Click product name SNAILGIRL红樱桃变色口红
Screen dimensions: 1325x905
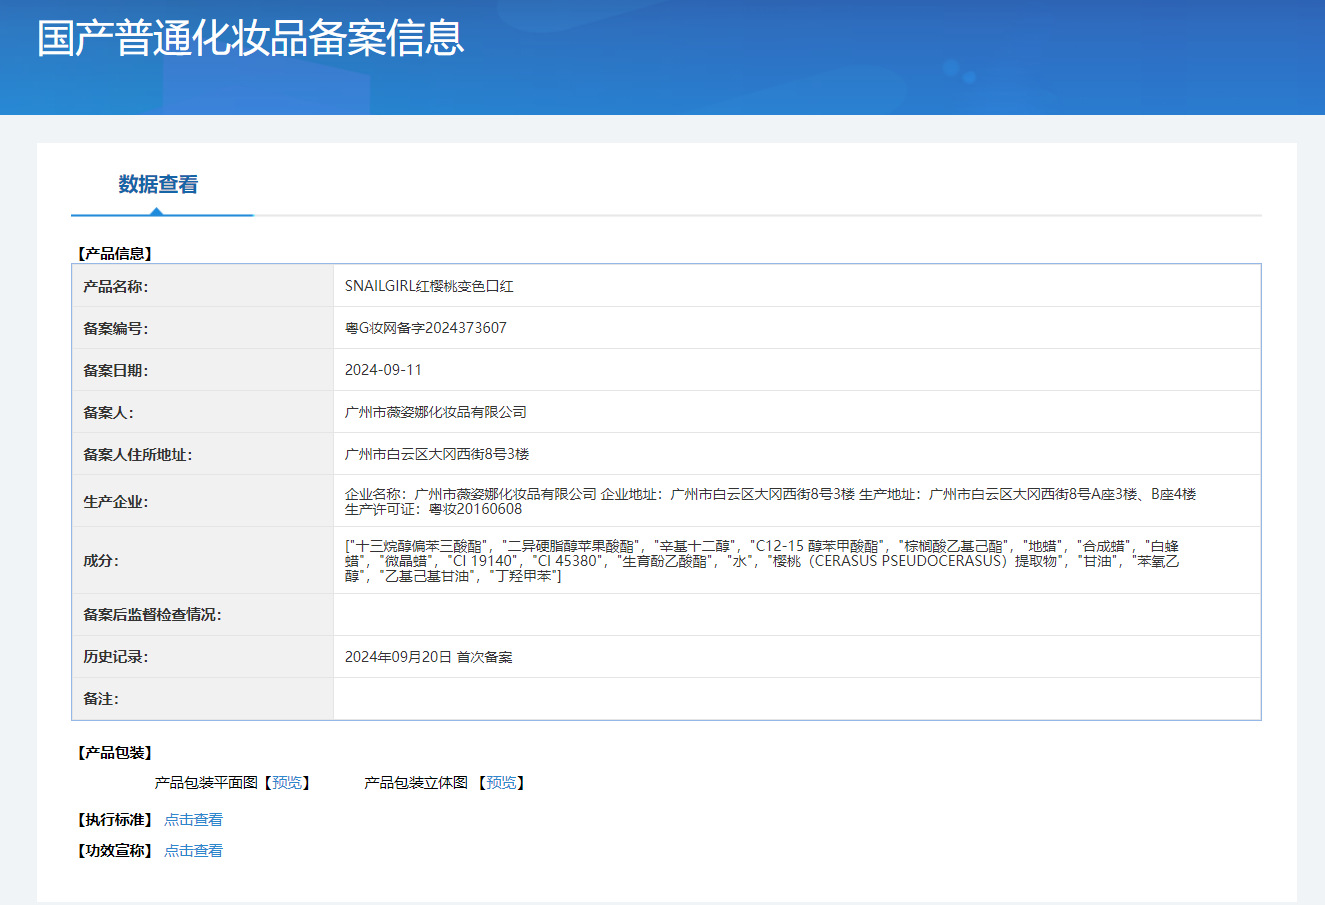pos(429,286)
